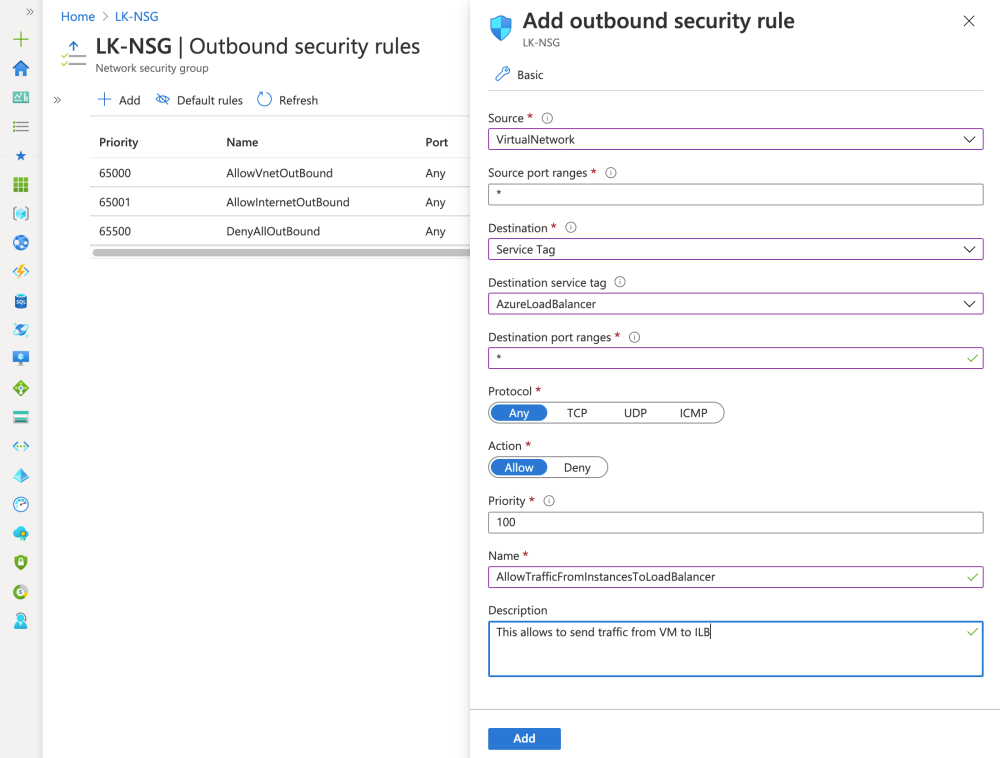Screen dimensions: 1000x758
Task: Set Action to Deny
Action: pos(577,468)
